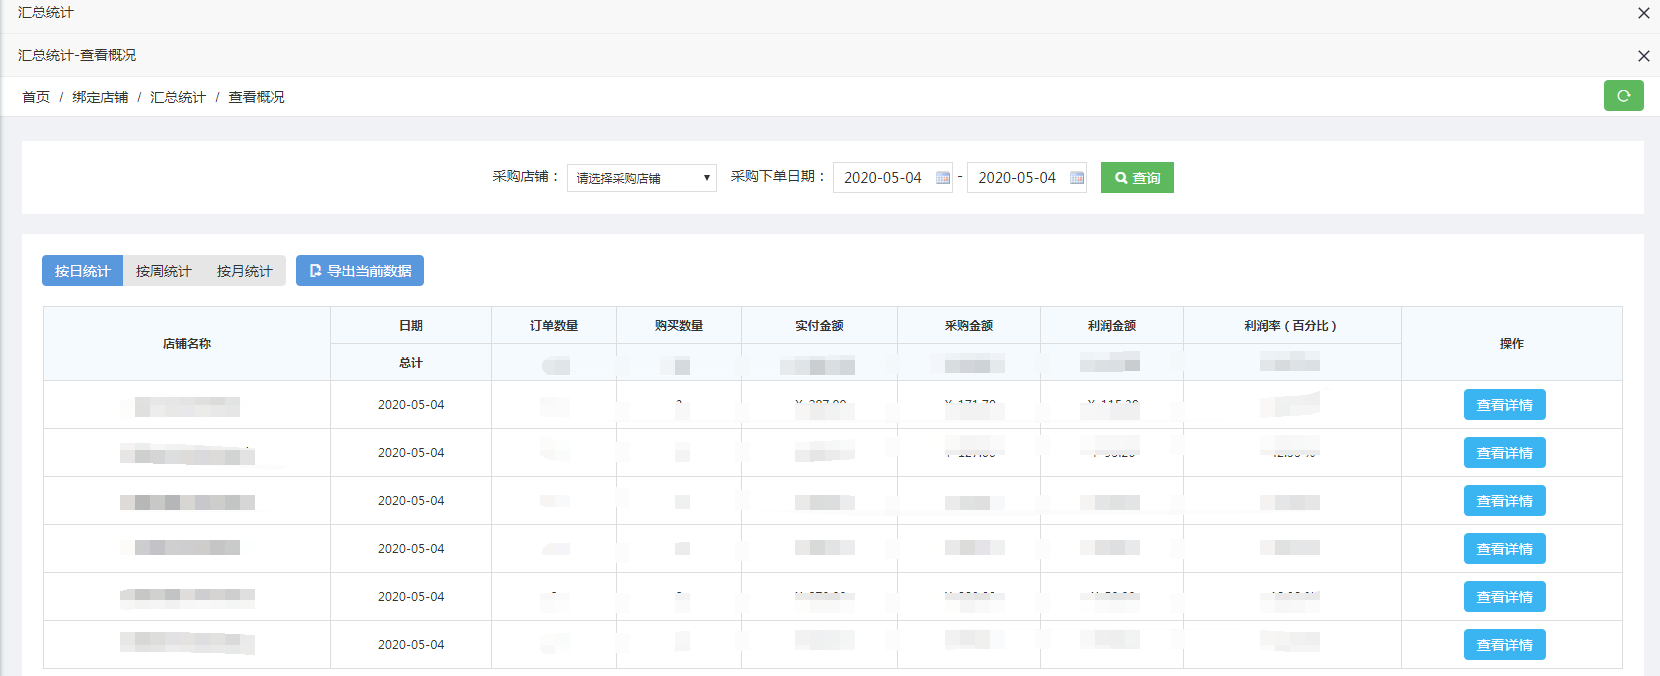Click the green 查询 search button
This screenshot has width=1660, height=676.
[x=1137, y=178]
